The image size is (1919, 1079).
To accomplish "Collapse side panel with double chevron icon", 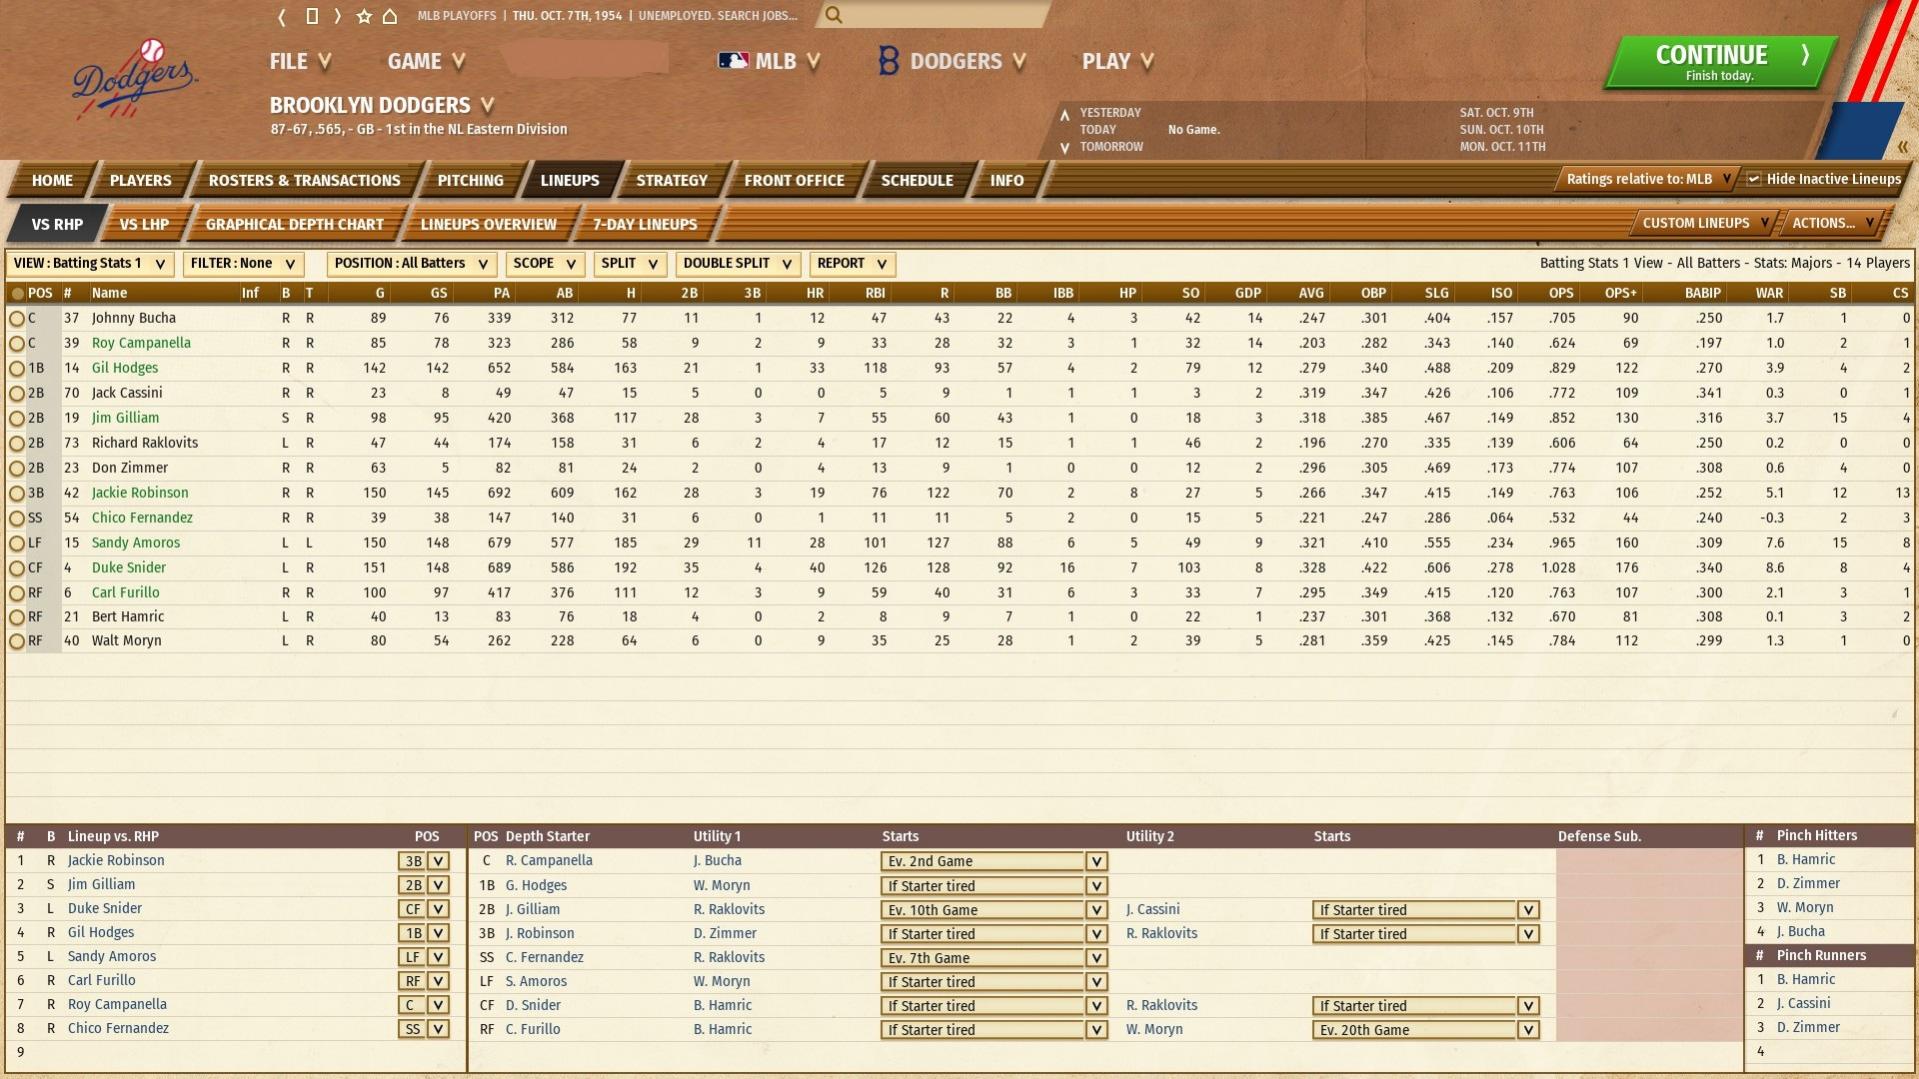I will [x=1902, y=147].
